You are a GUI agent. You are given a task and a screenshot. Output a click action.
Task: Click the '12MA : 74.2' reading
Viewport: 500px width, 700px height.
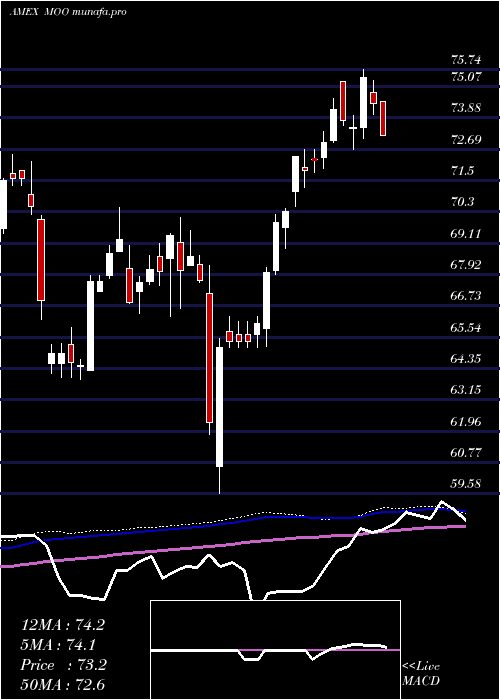point(62,625)
